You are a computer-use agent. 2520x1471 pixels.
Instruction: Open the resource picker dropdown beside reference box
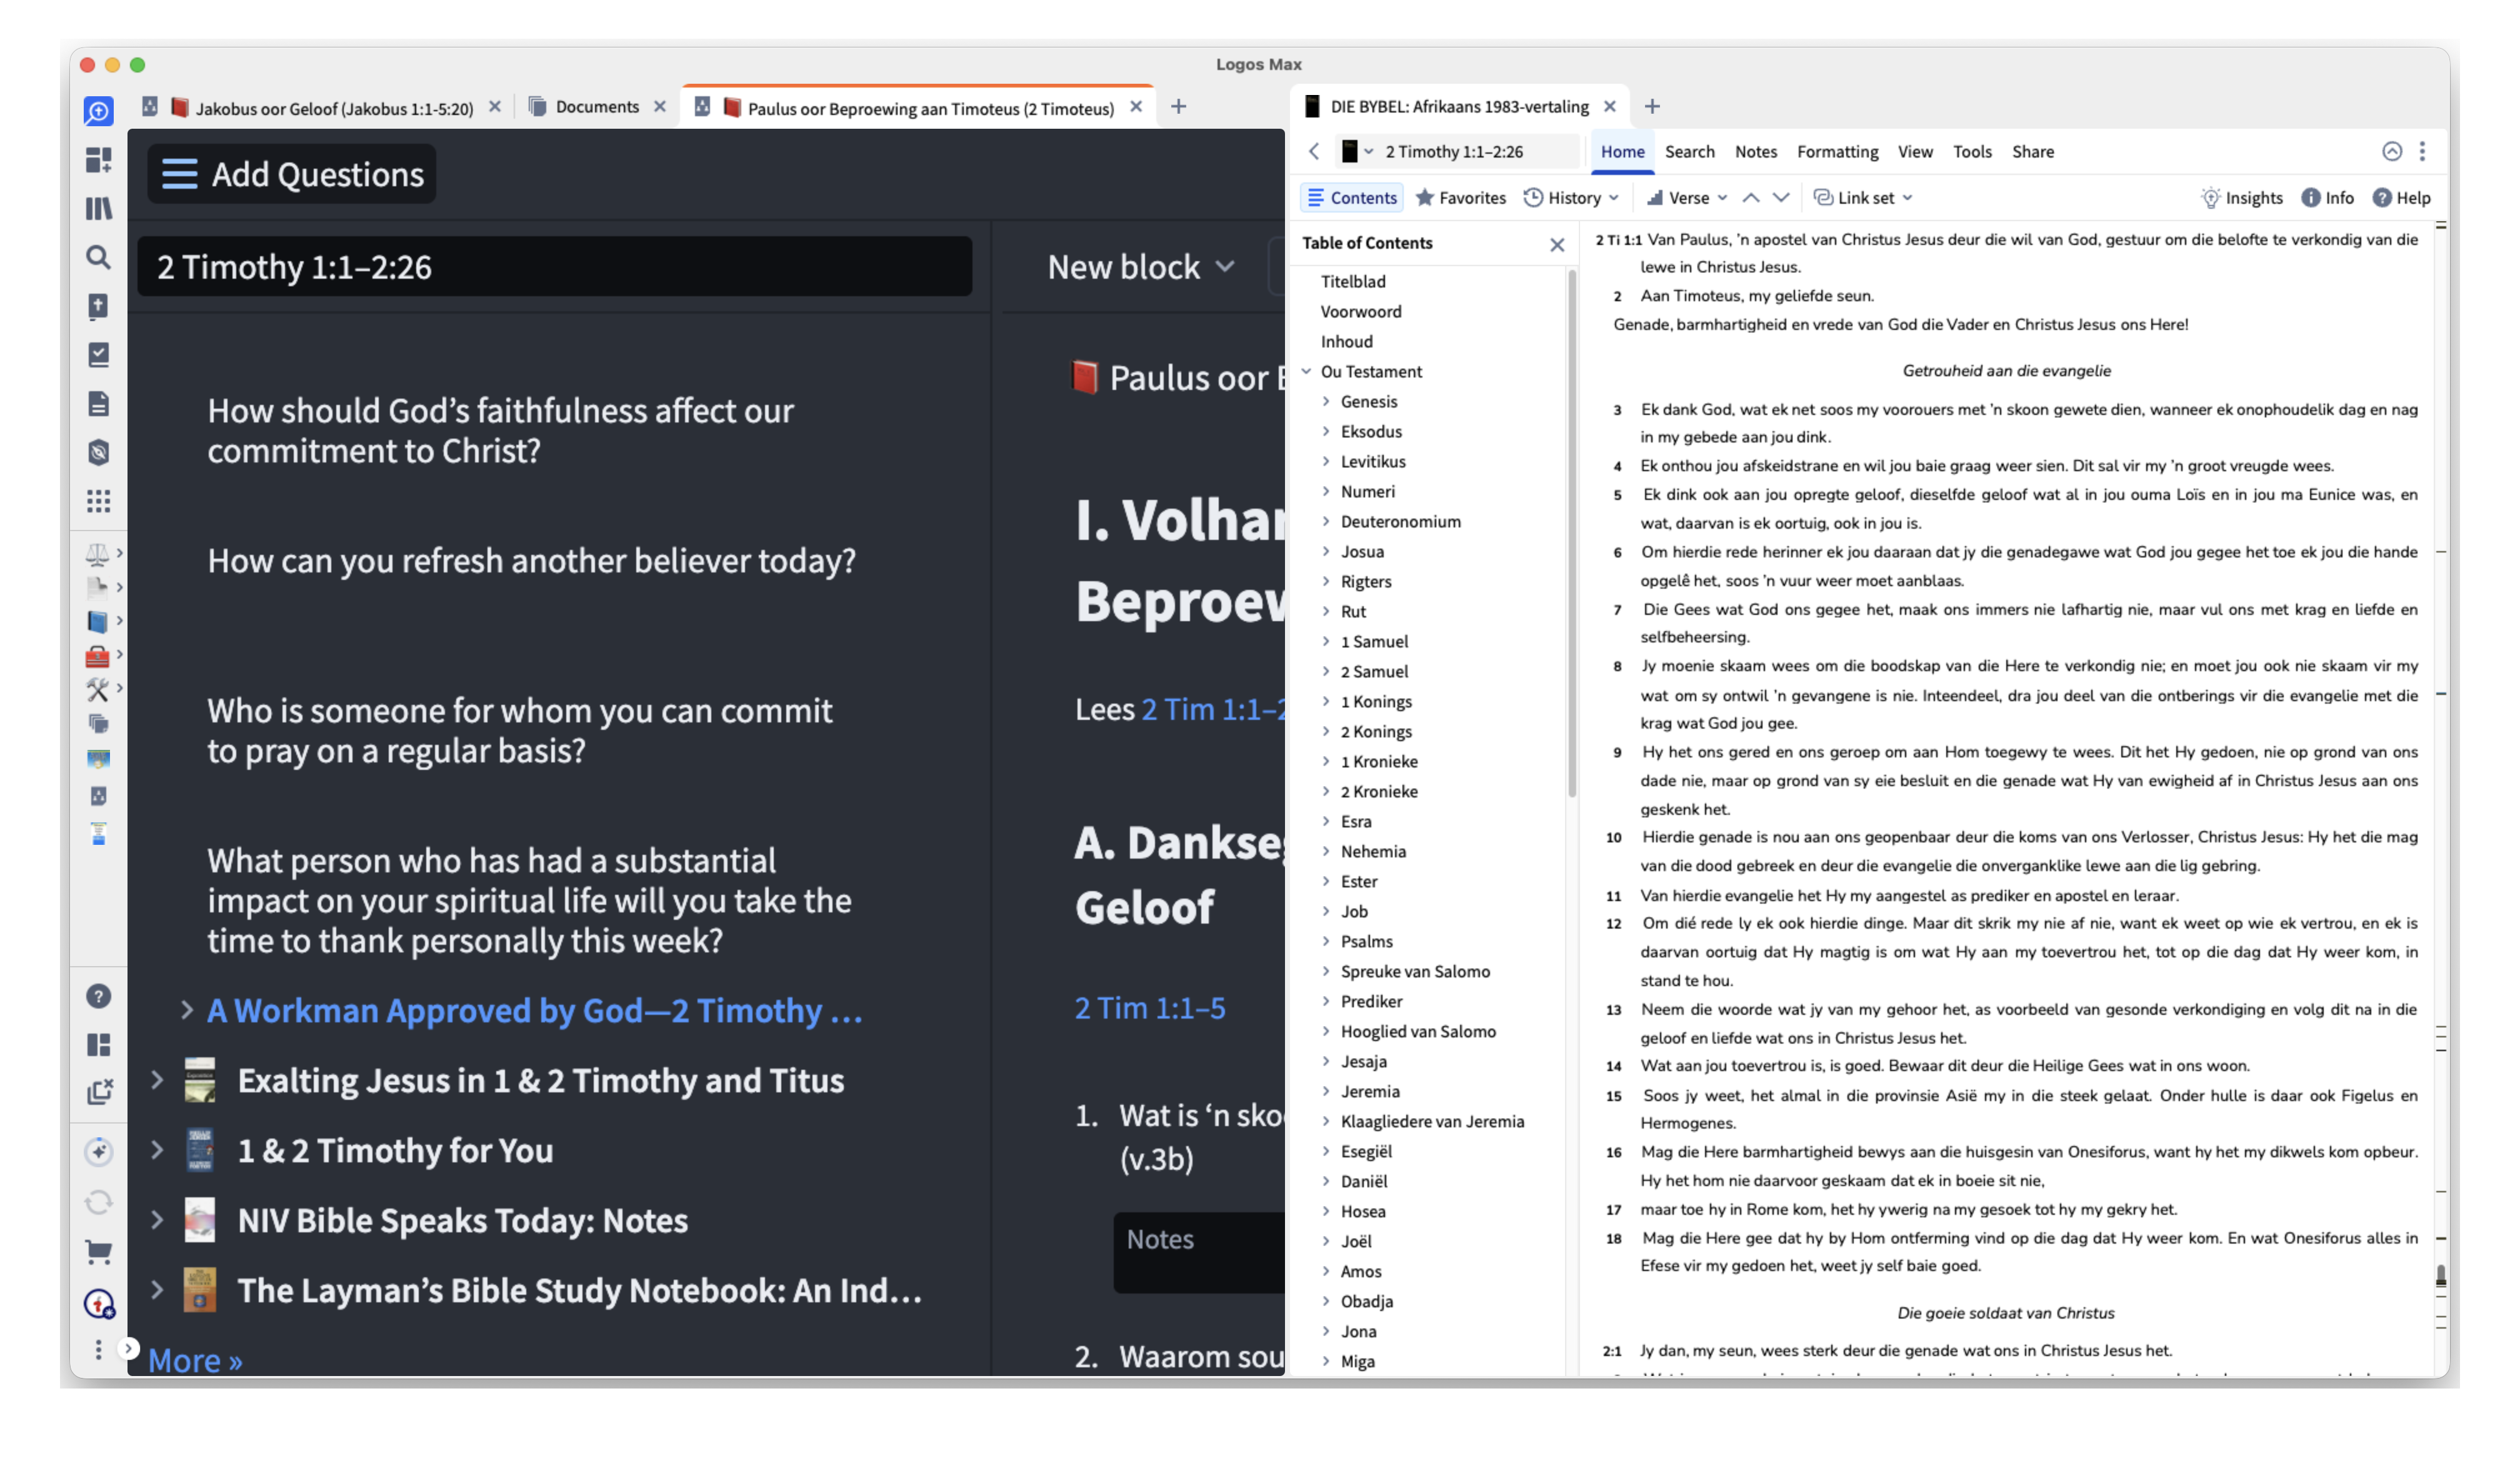[x=1357, y=152]
